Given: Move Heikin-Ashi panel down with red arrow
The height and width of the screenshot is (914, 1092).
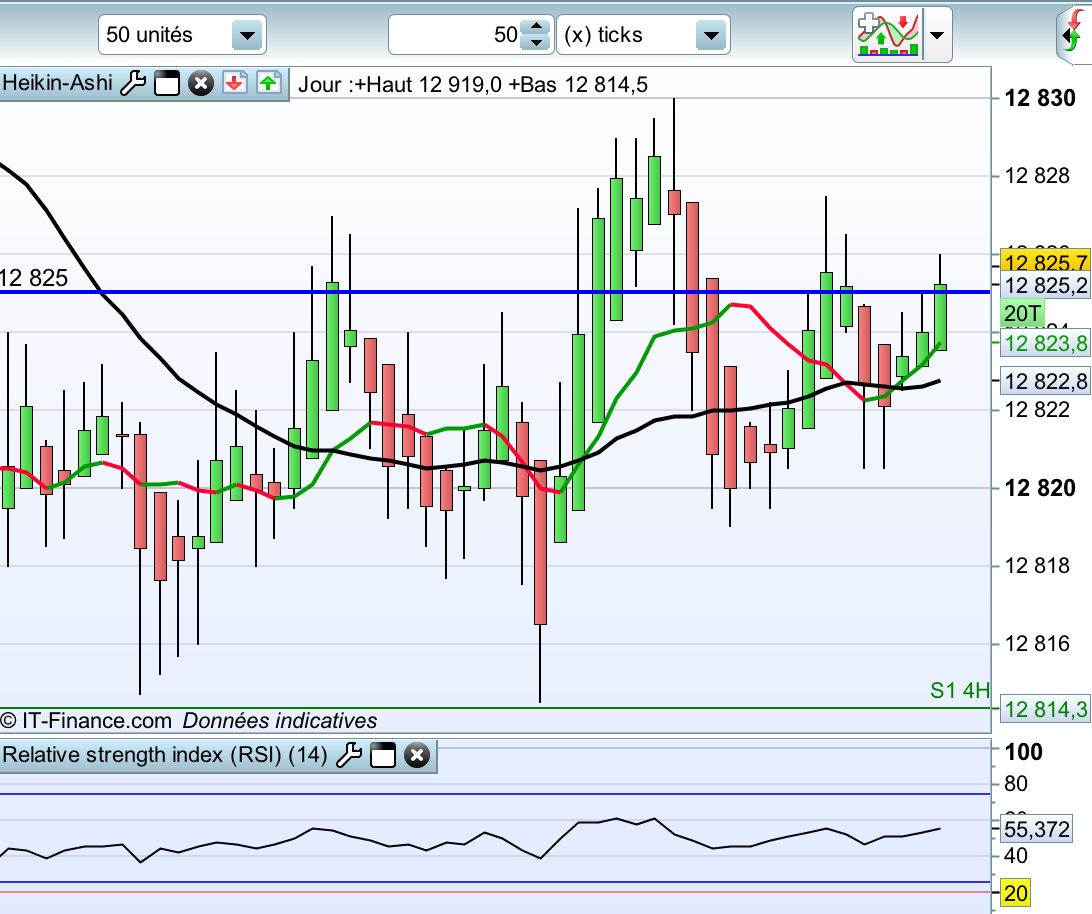Looking at the screenshot, I should [x=235, y=84].
